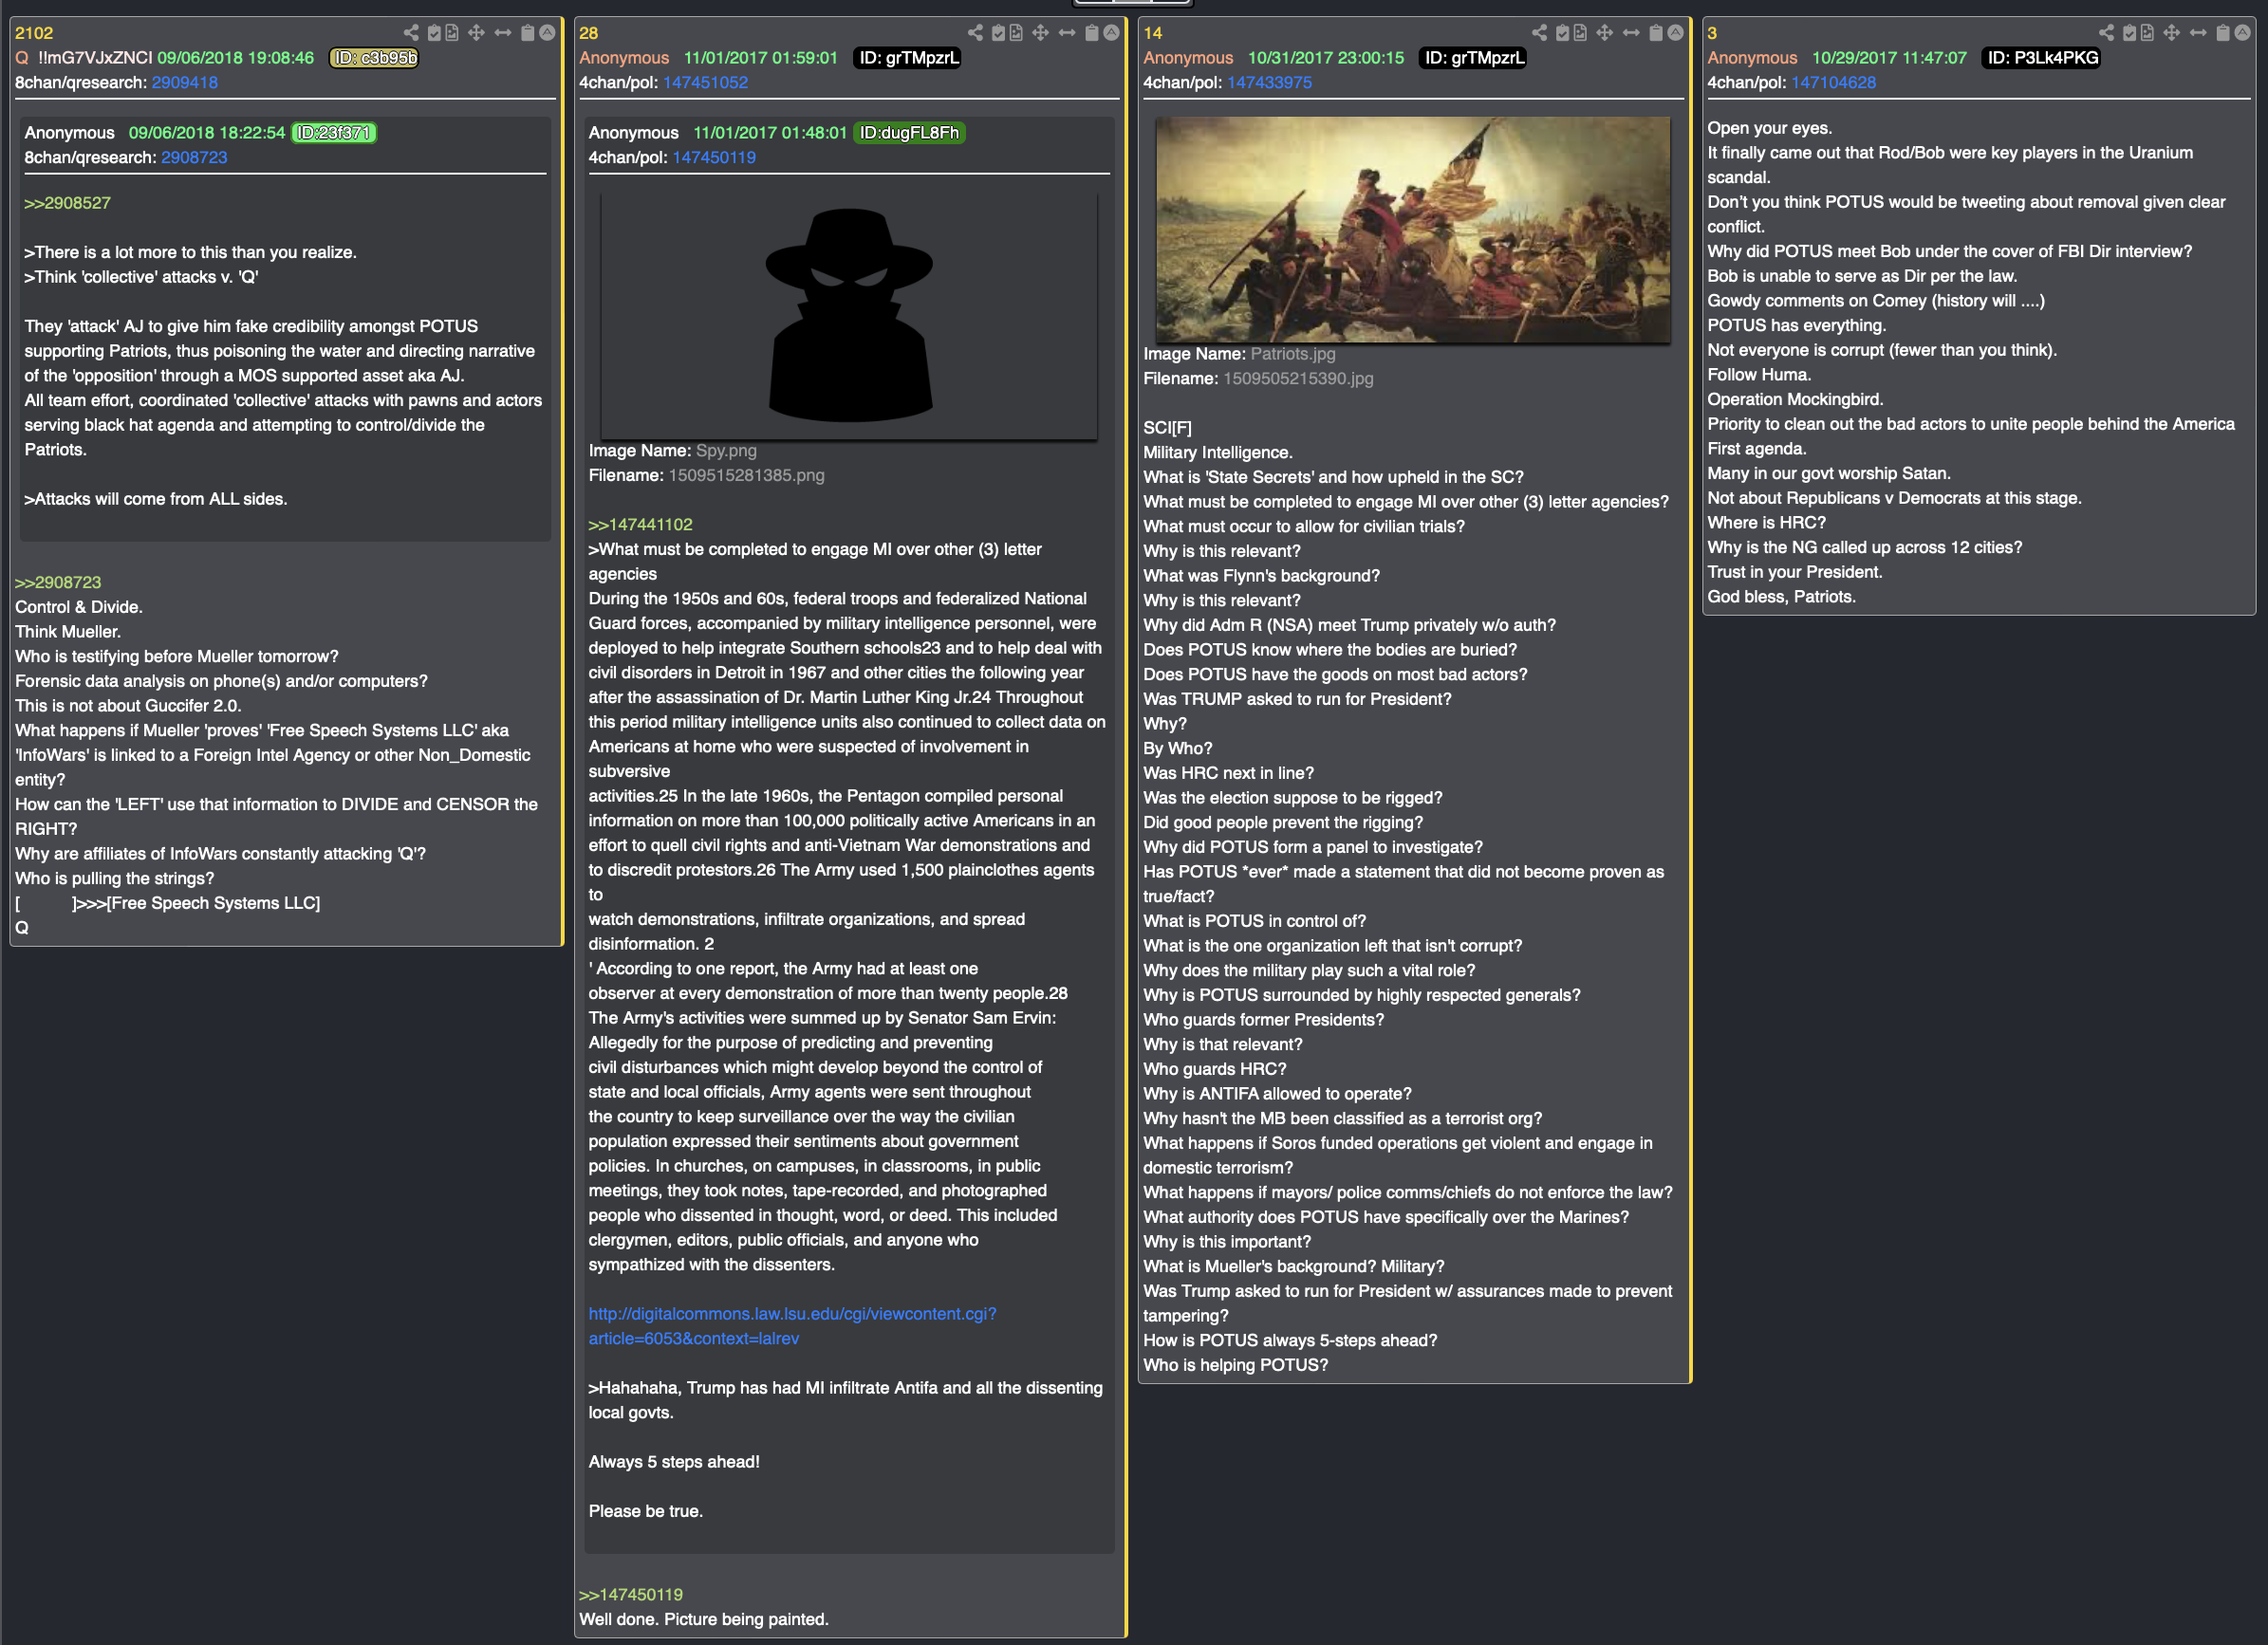
Task: Click post number 2102
Action: (34, 33)
